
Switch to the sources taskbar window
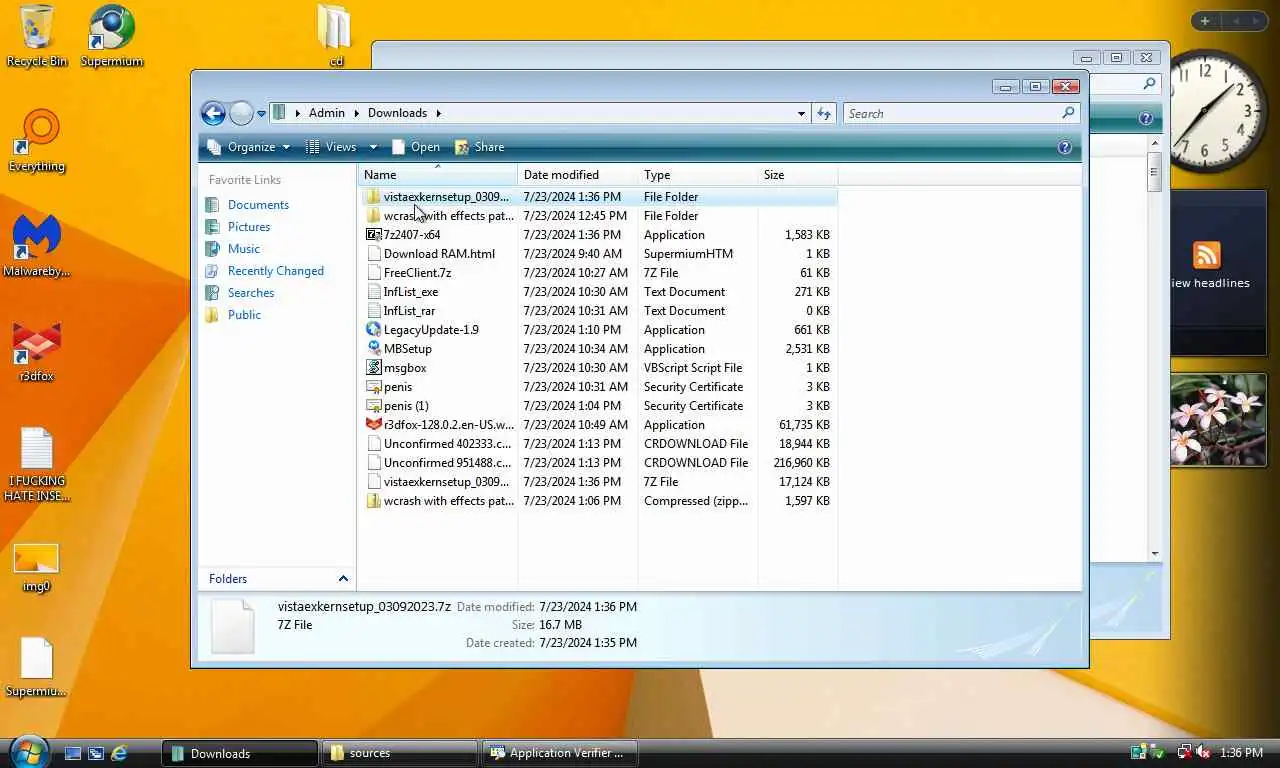(x=400, y=753)
